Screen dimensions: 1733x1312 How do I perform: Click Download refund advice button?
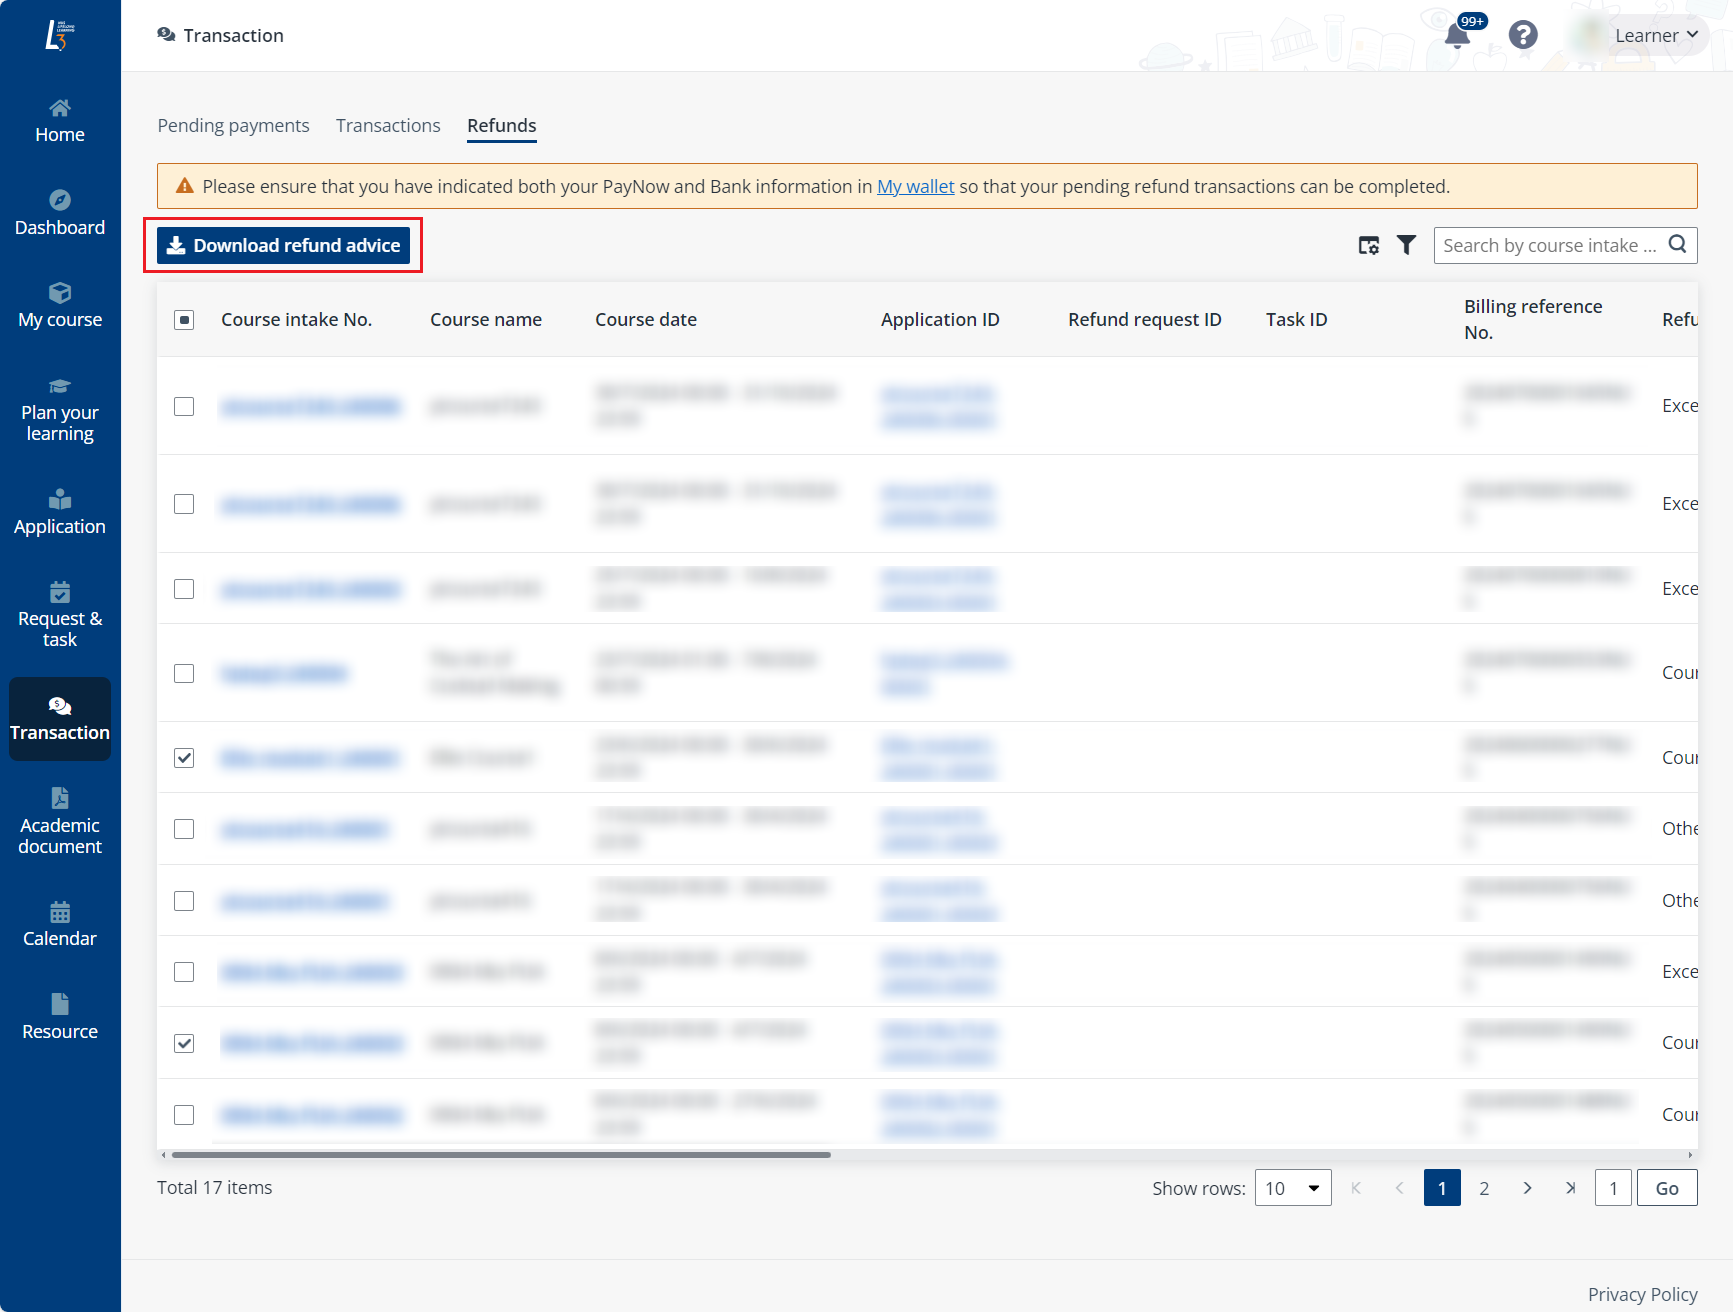click(x=283, y=246)
